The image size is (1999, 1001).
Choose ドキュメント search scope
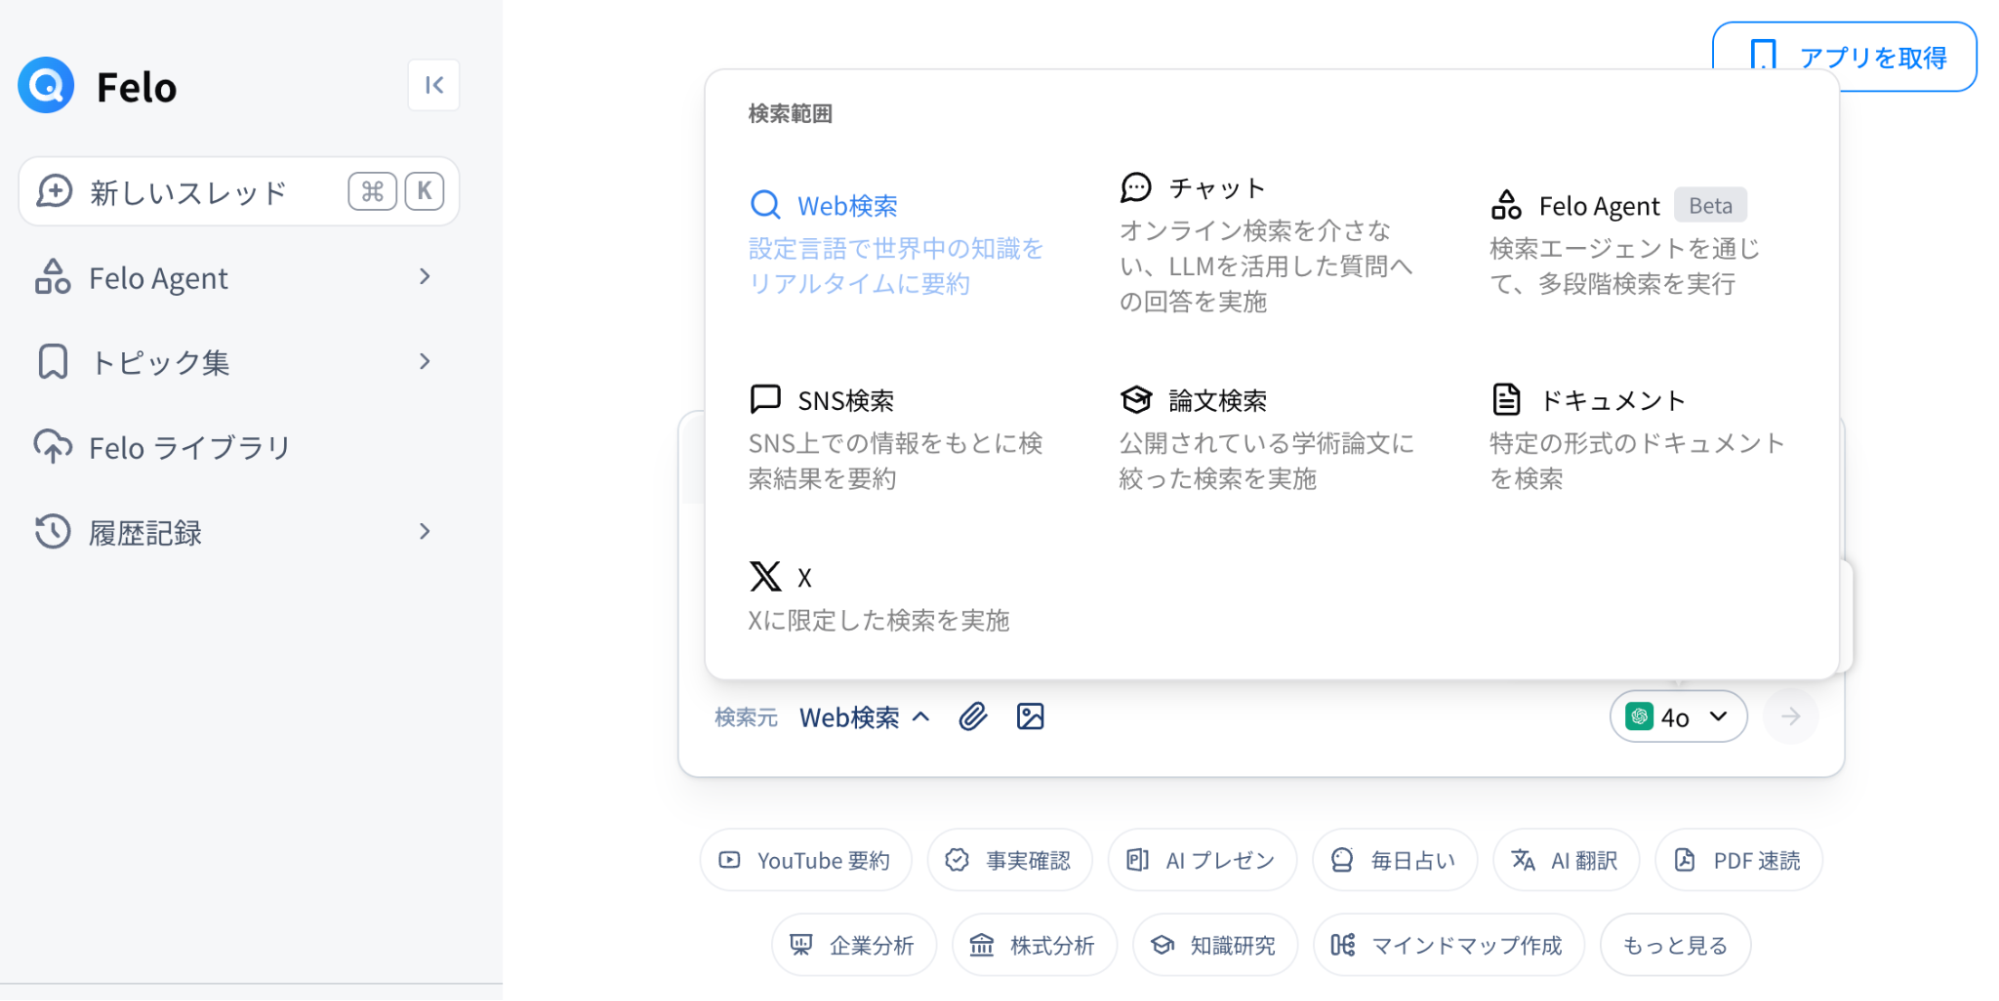(1637, 438)
